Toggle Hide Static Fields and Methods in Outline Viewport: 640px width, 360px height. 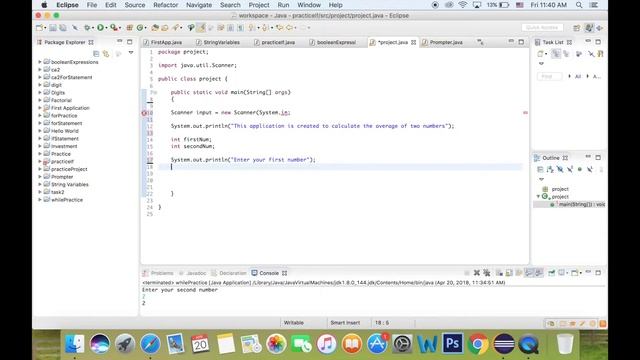[x=570, y=169]
